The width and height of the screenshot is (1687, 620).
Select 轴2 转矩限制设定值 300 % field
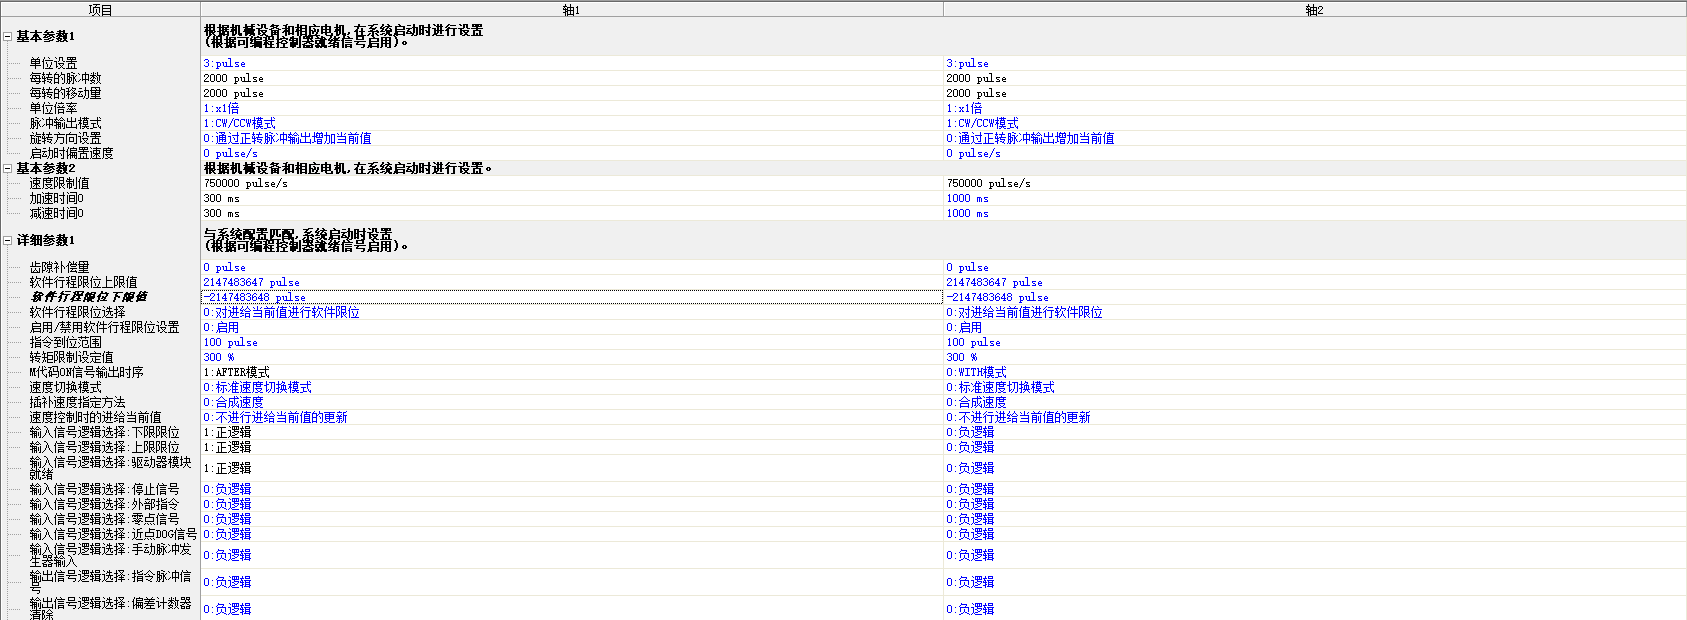tap(1314, 357)
